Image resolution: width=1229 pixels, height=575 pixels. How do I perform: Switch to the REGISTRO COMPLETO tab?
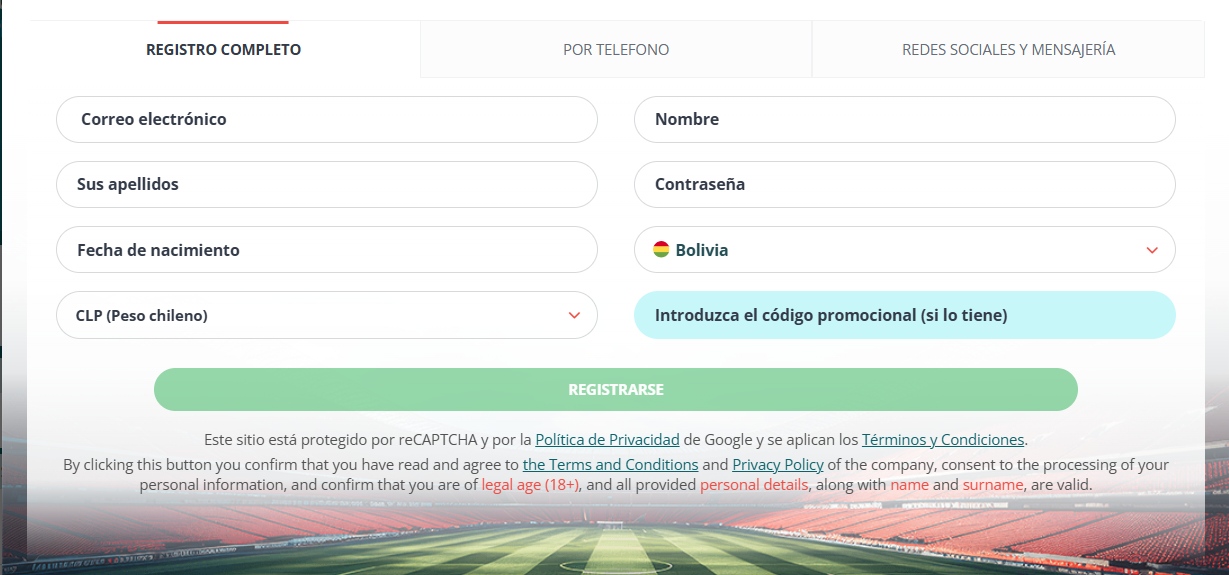click(223, 49)
